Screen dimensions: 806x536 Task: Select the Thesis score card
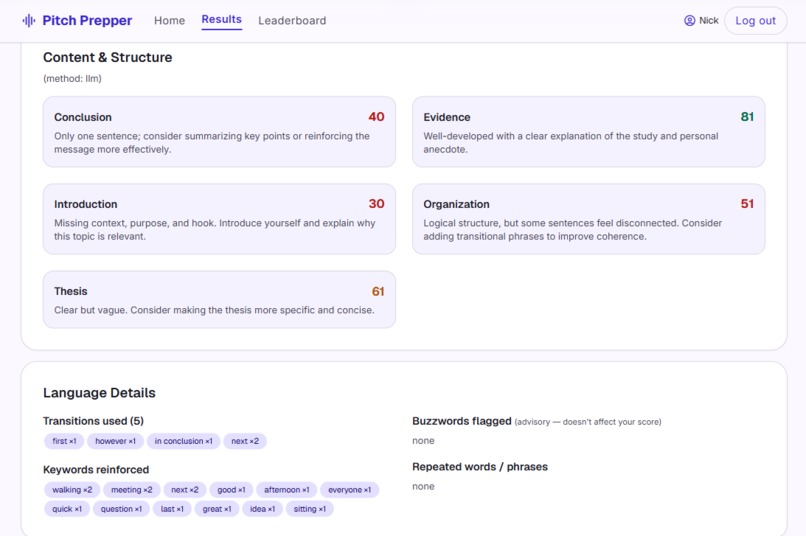[x=219, y=300]
